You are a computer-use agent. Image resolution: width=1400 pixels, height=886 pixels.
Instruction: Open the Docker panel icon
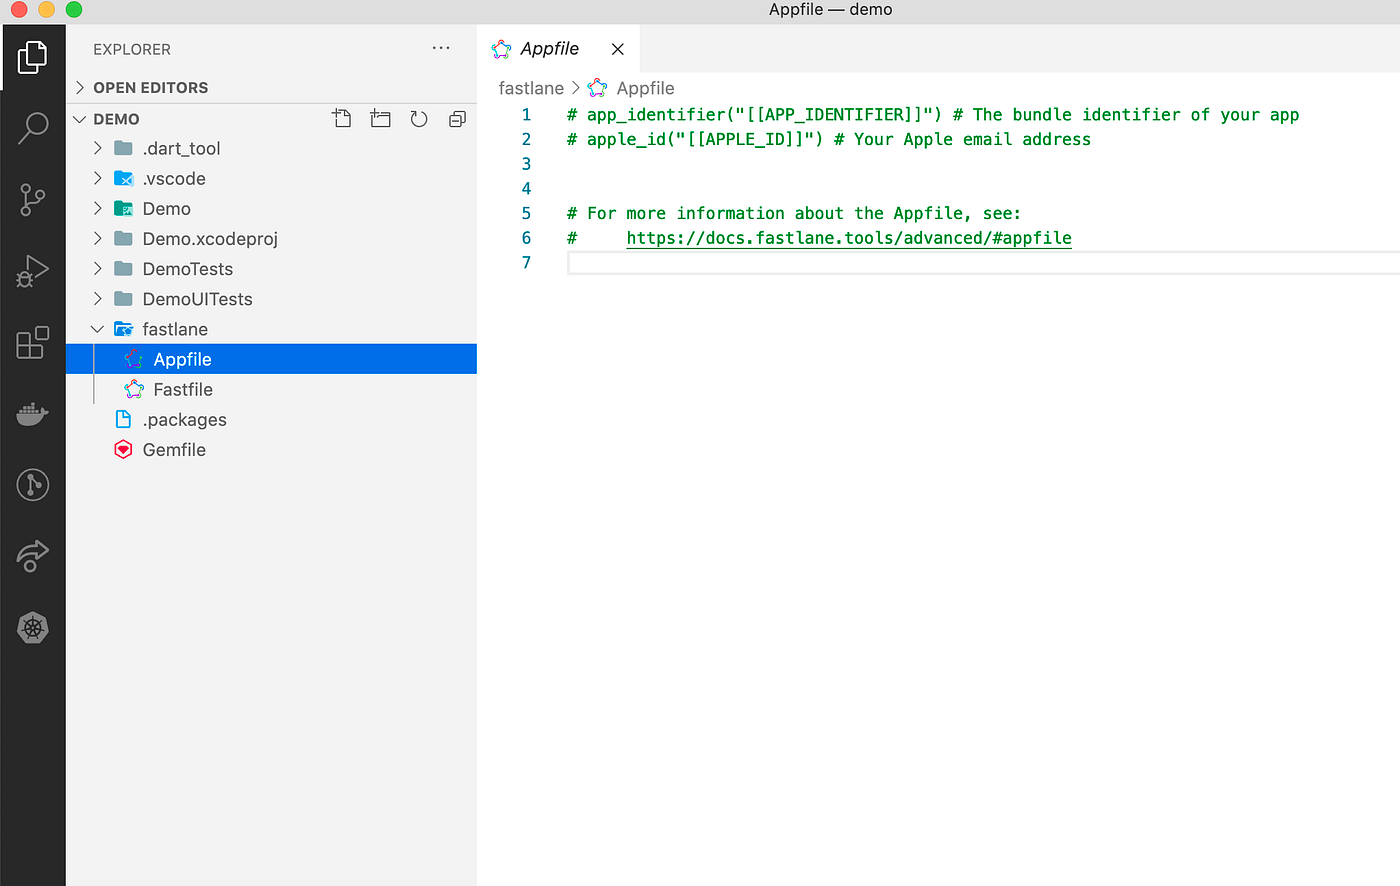(33, 413)
